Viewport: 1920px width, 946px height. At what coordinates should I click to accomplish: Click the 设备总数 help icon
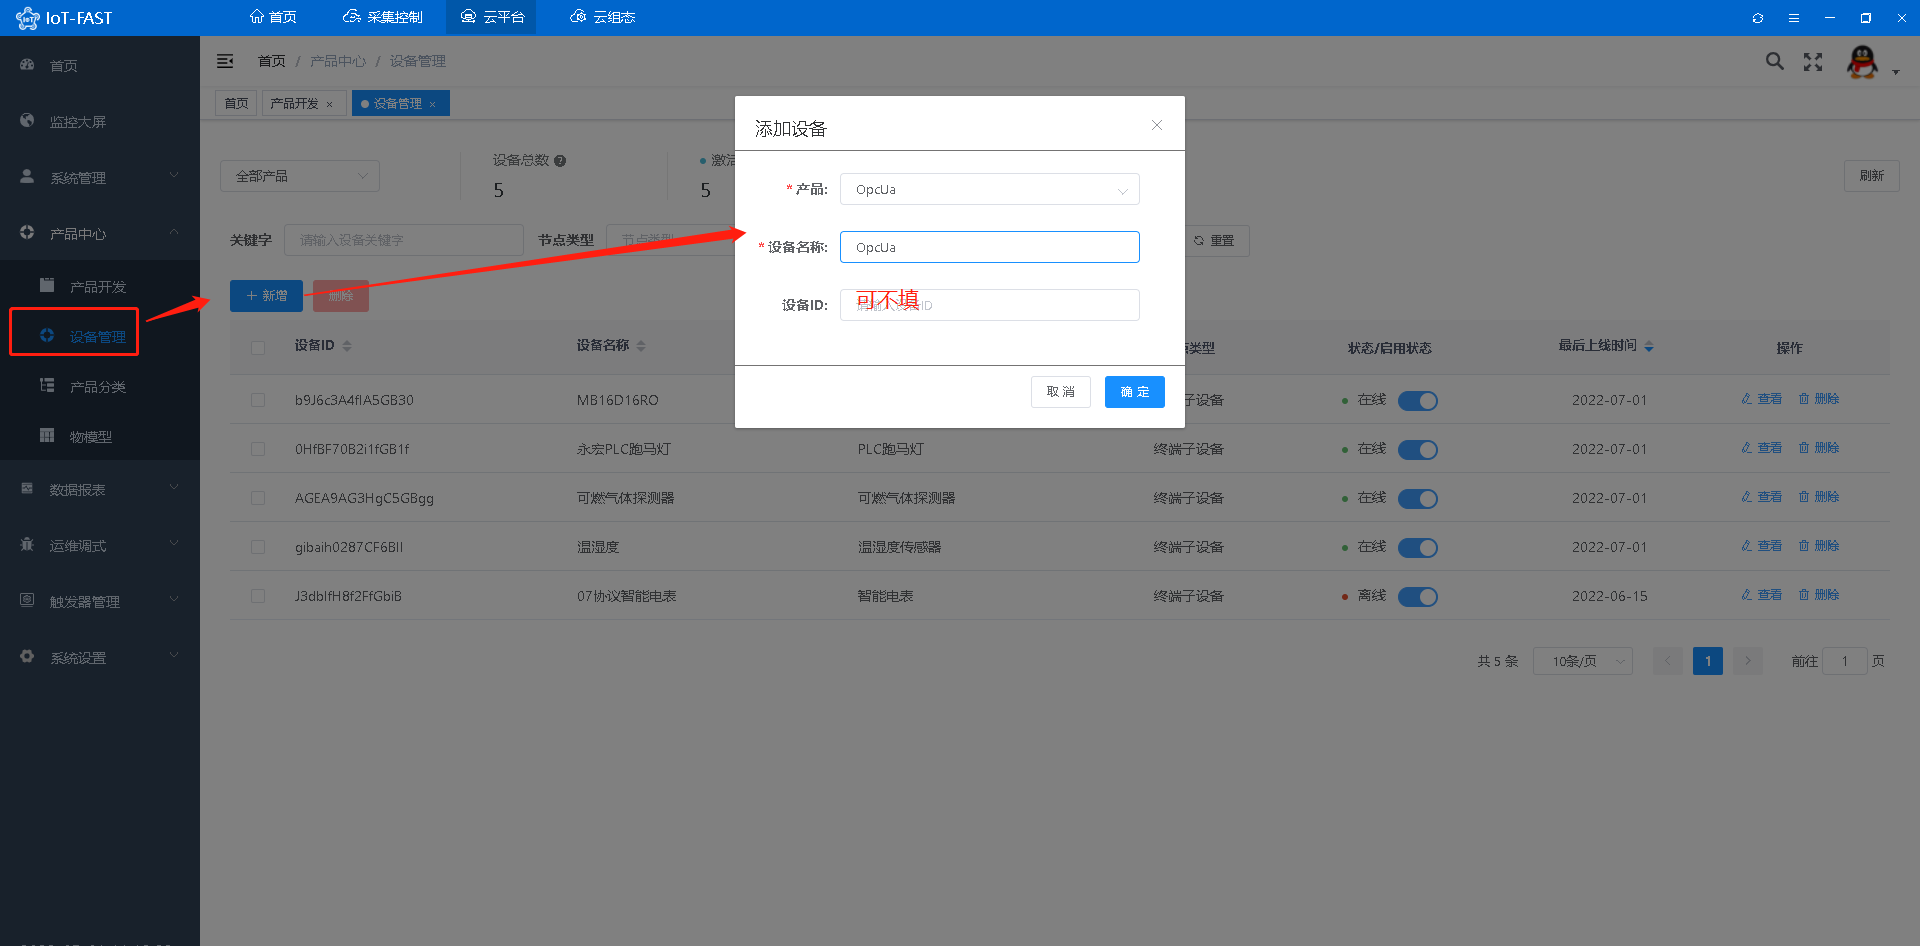coord(560,161)
